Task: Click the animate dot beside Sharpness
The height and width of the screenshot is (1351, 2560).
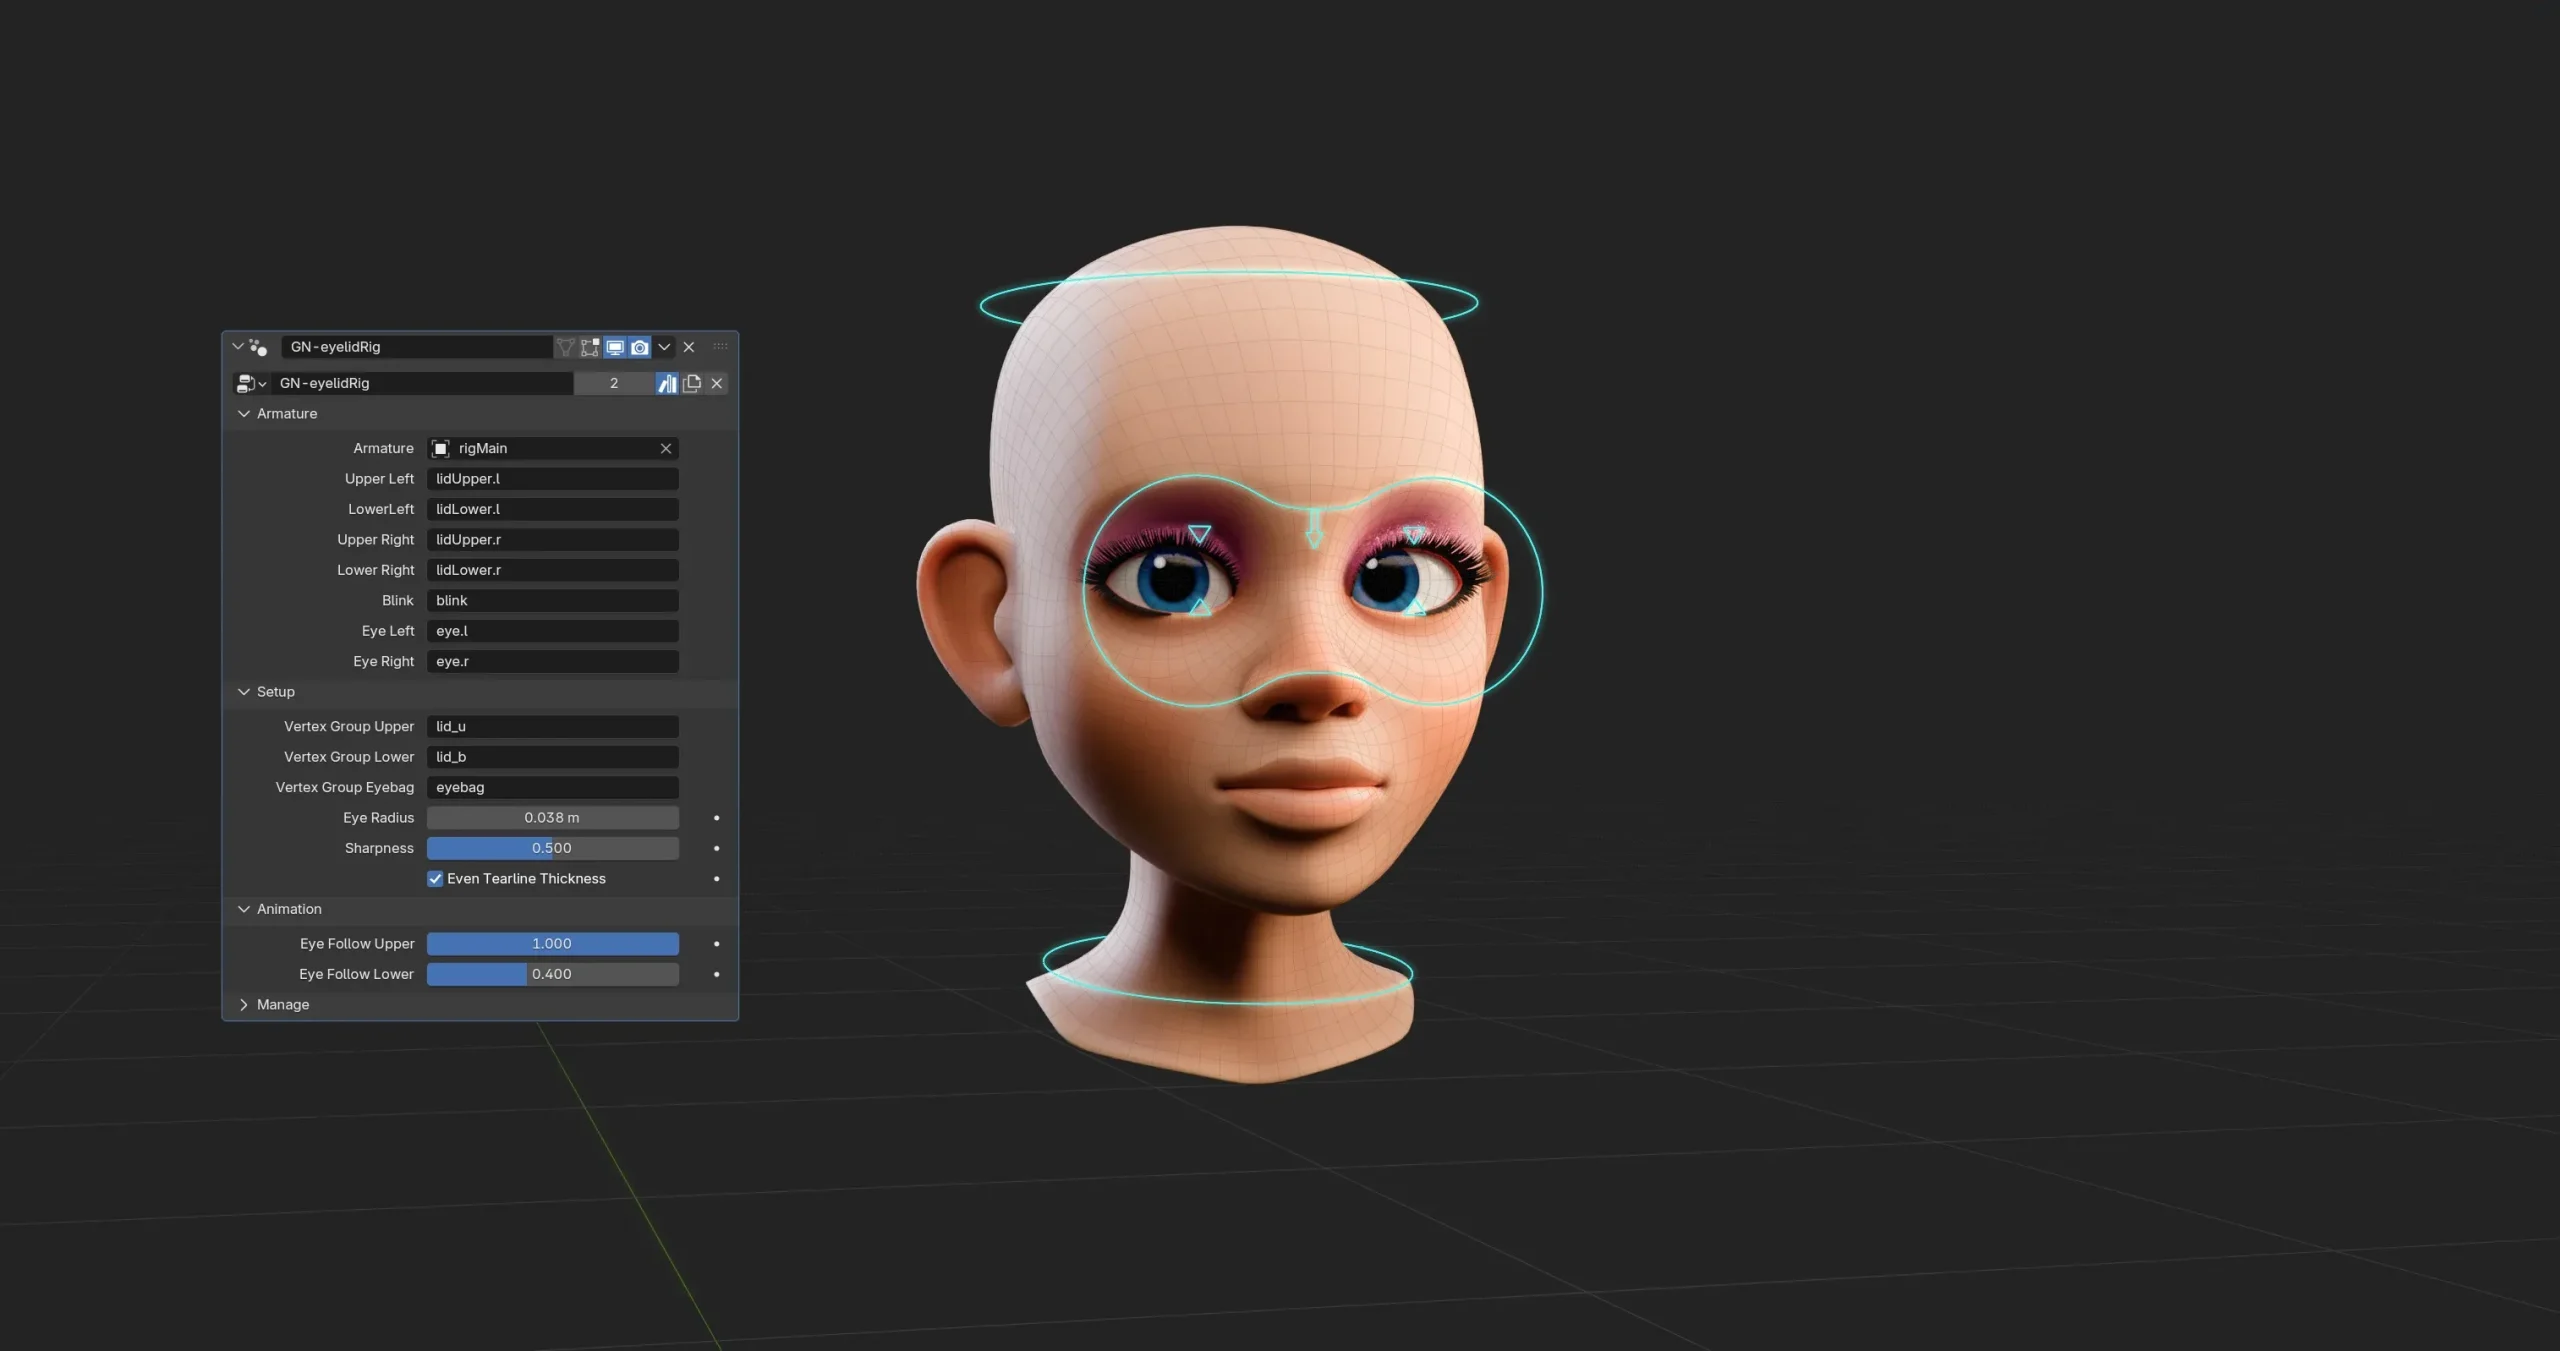Action: pos(716,848)
